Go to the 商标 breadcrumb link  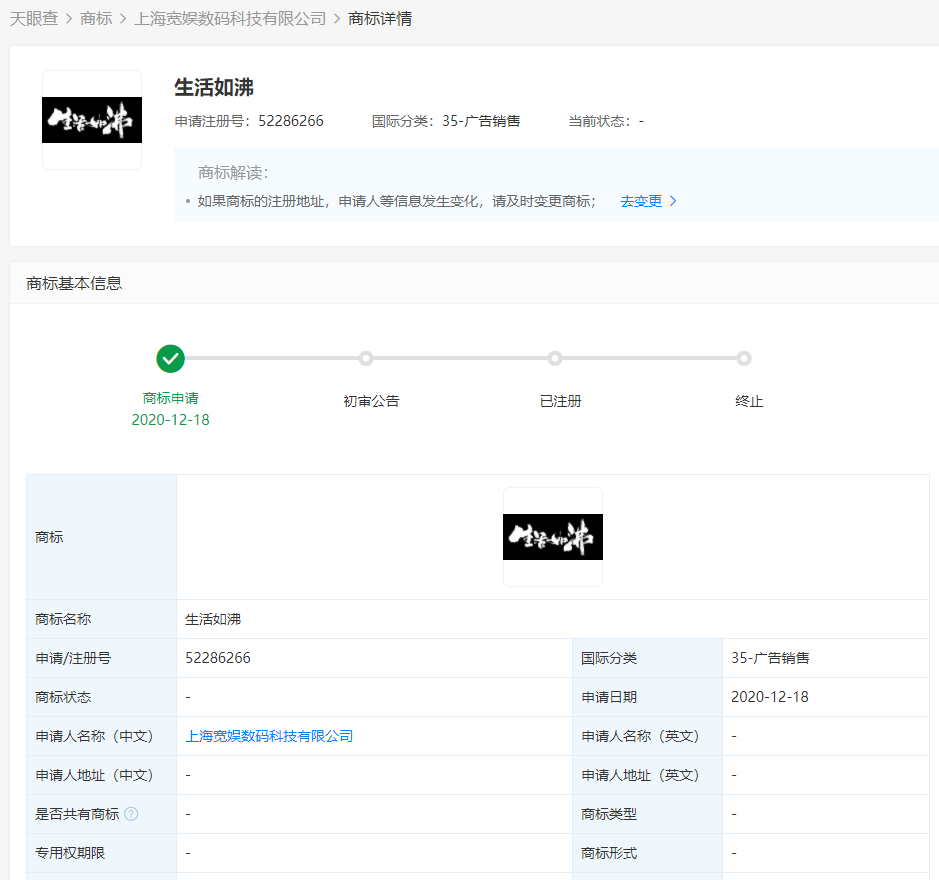point(96,19)
